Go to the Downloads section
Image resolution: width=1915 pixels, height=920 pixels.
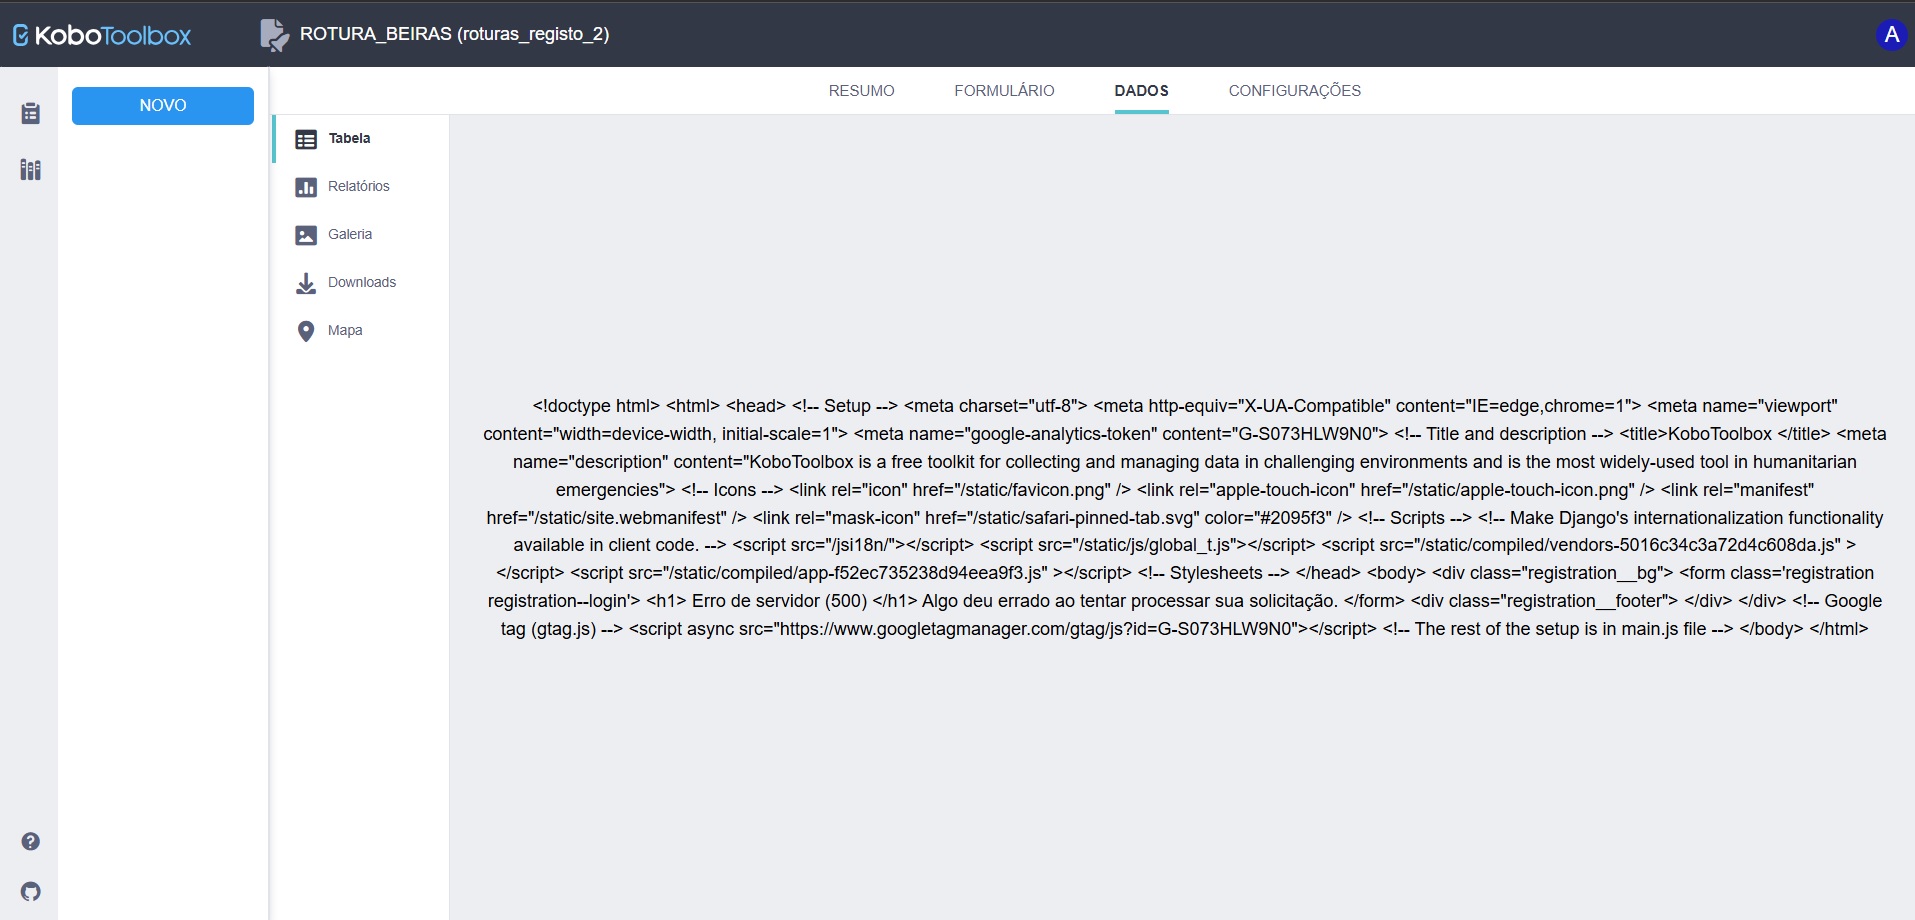coord(360,283)
